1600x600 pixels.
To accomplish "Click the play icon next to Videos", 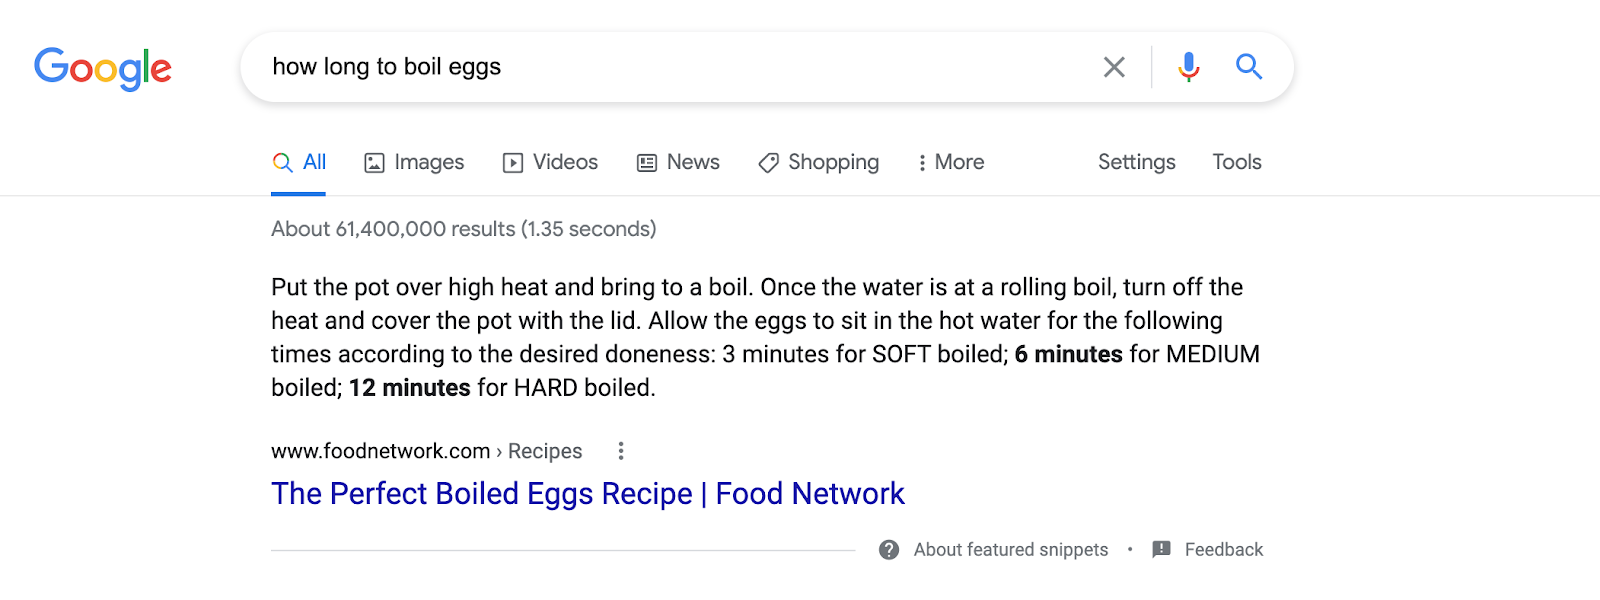I will tap(511, 162).
